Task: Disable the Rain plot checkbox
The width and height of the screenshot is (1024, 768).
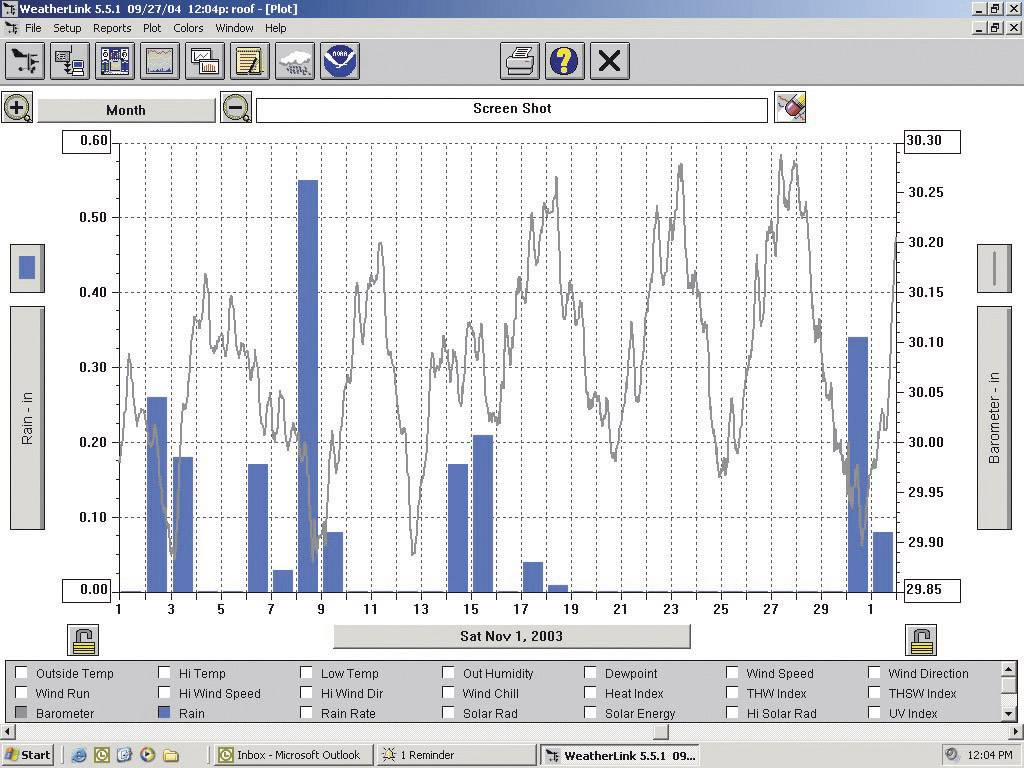Action: coord(164,713)
